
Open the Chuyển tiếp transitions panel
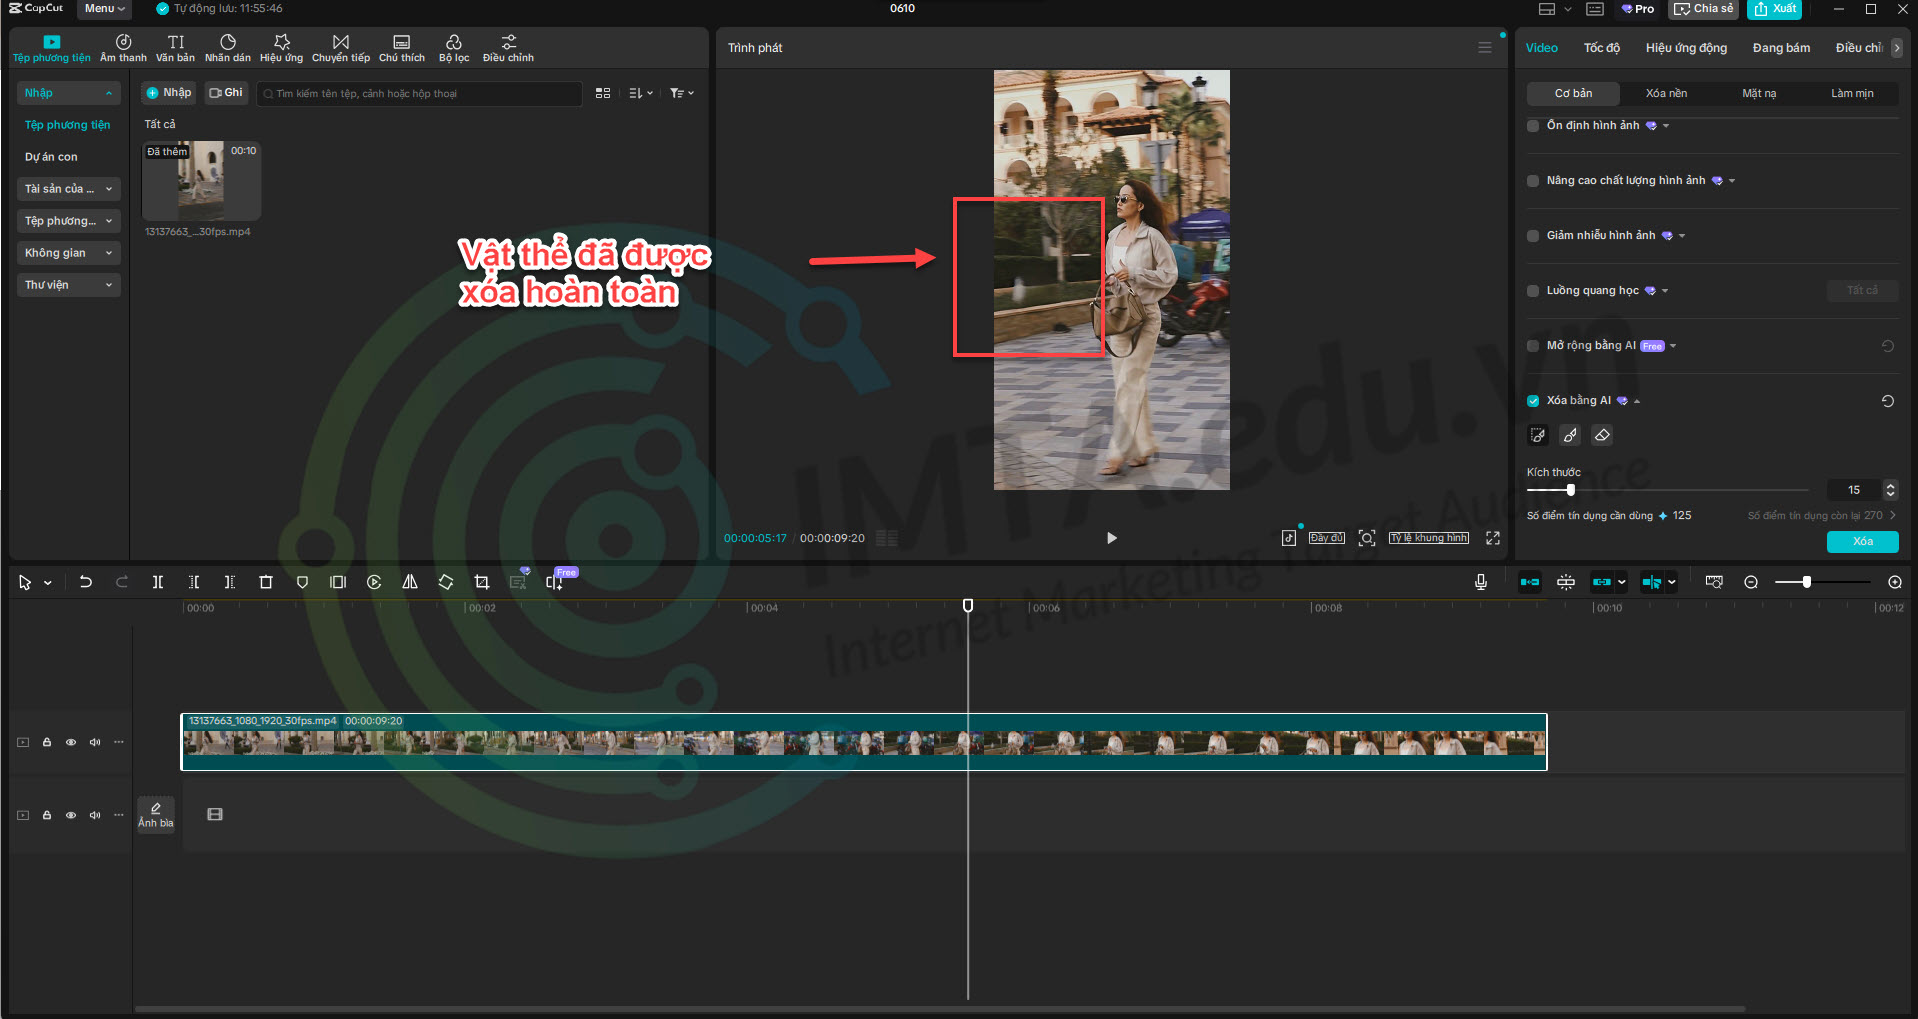[x=341, y=48]
